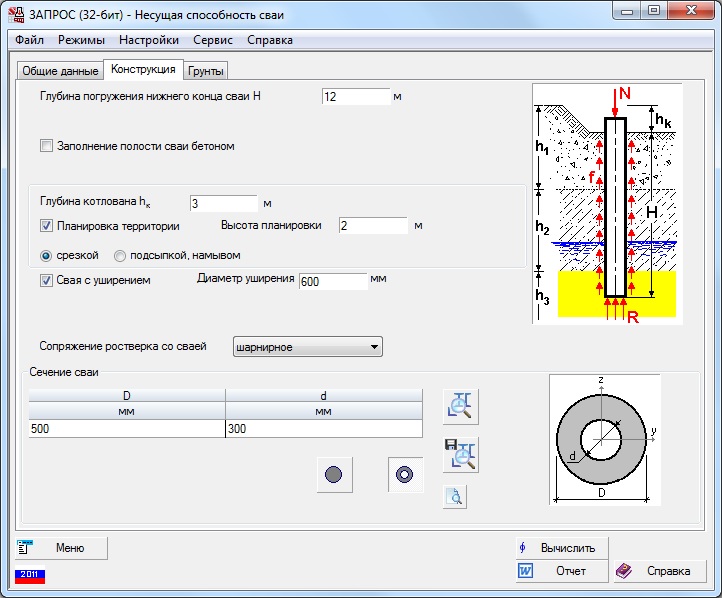Screen dimensions: 722x598
Task: Uncheck the 'Планировка территории' checkbox
Action: 46,226
